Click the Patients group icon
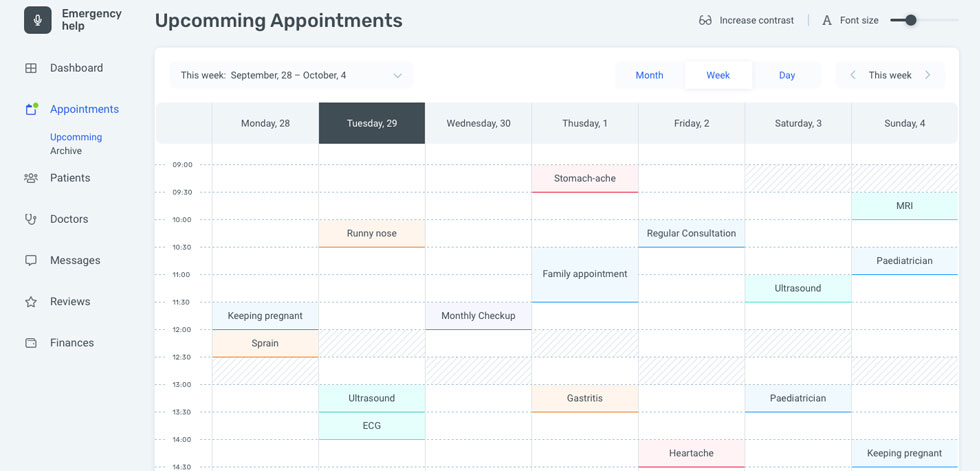Screen dimensions: 980x471 [31, 178]
